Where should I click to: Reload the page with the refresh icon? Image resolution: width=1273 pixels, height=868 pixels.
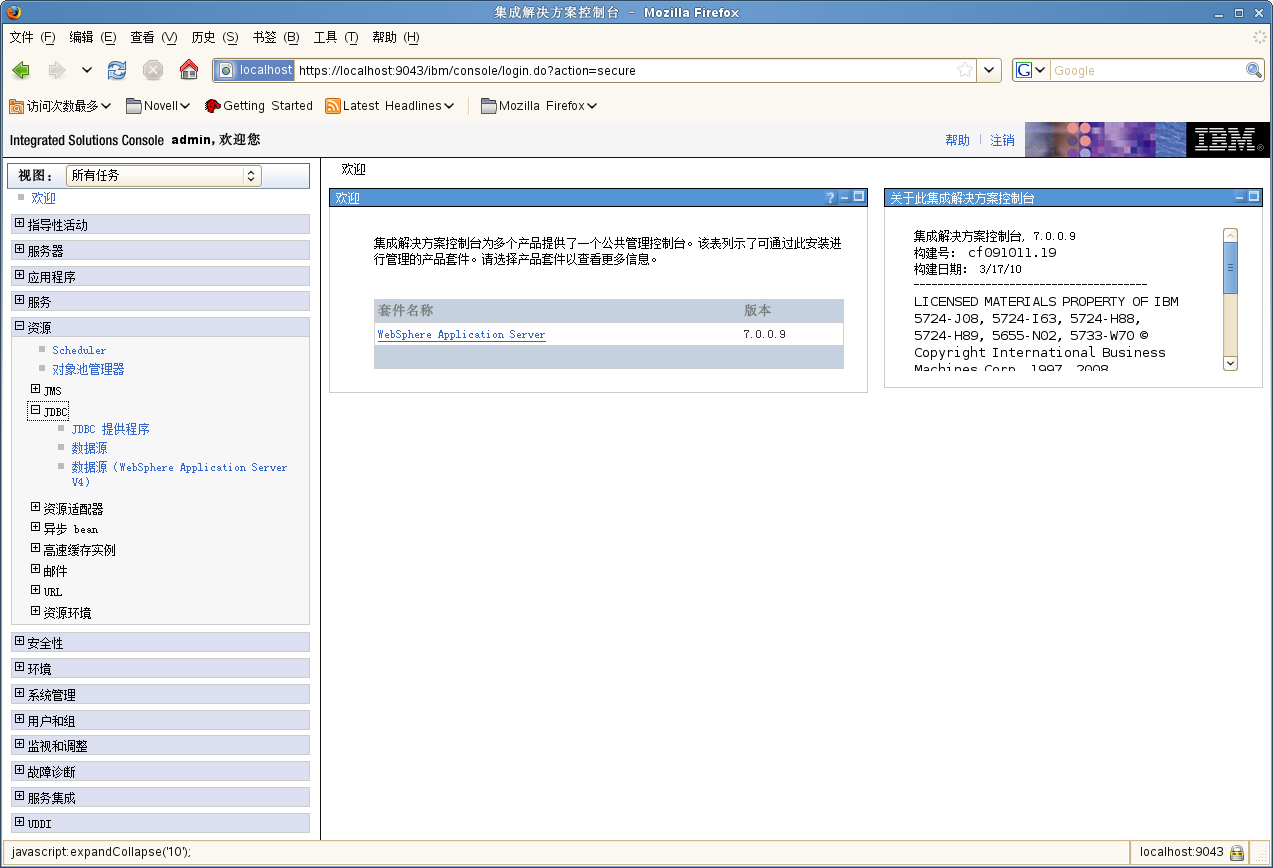(117, 70)
